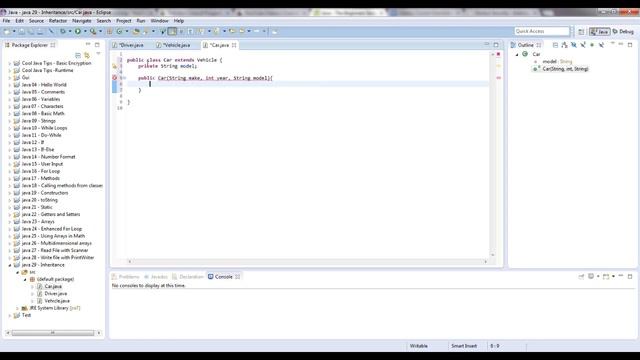Click the New Java Class icon
Image resolution: width=640 pixels, height=360 pixels.
pyautogui.click(x=119, y=31)
